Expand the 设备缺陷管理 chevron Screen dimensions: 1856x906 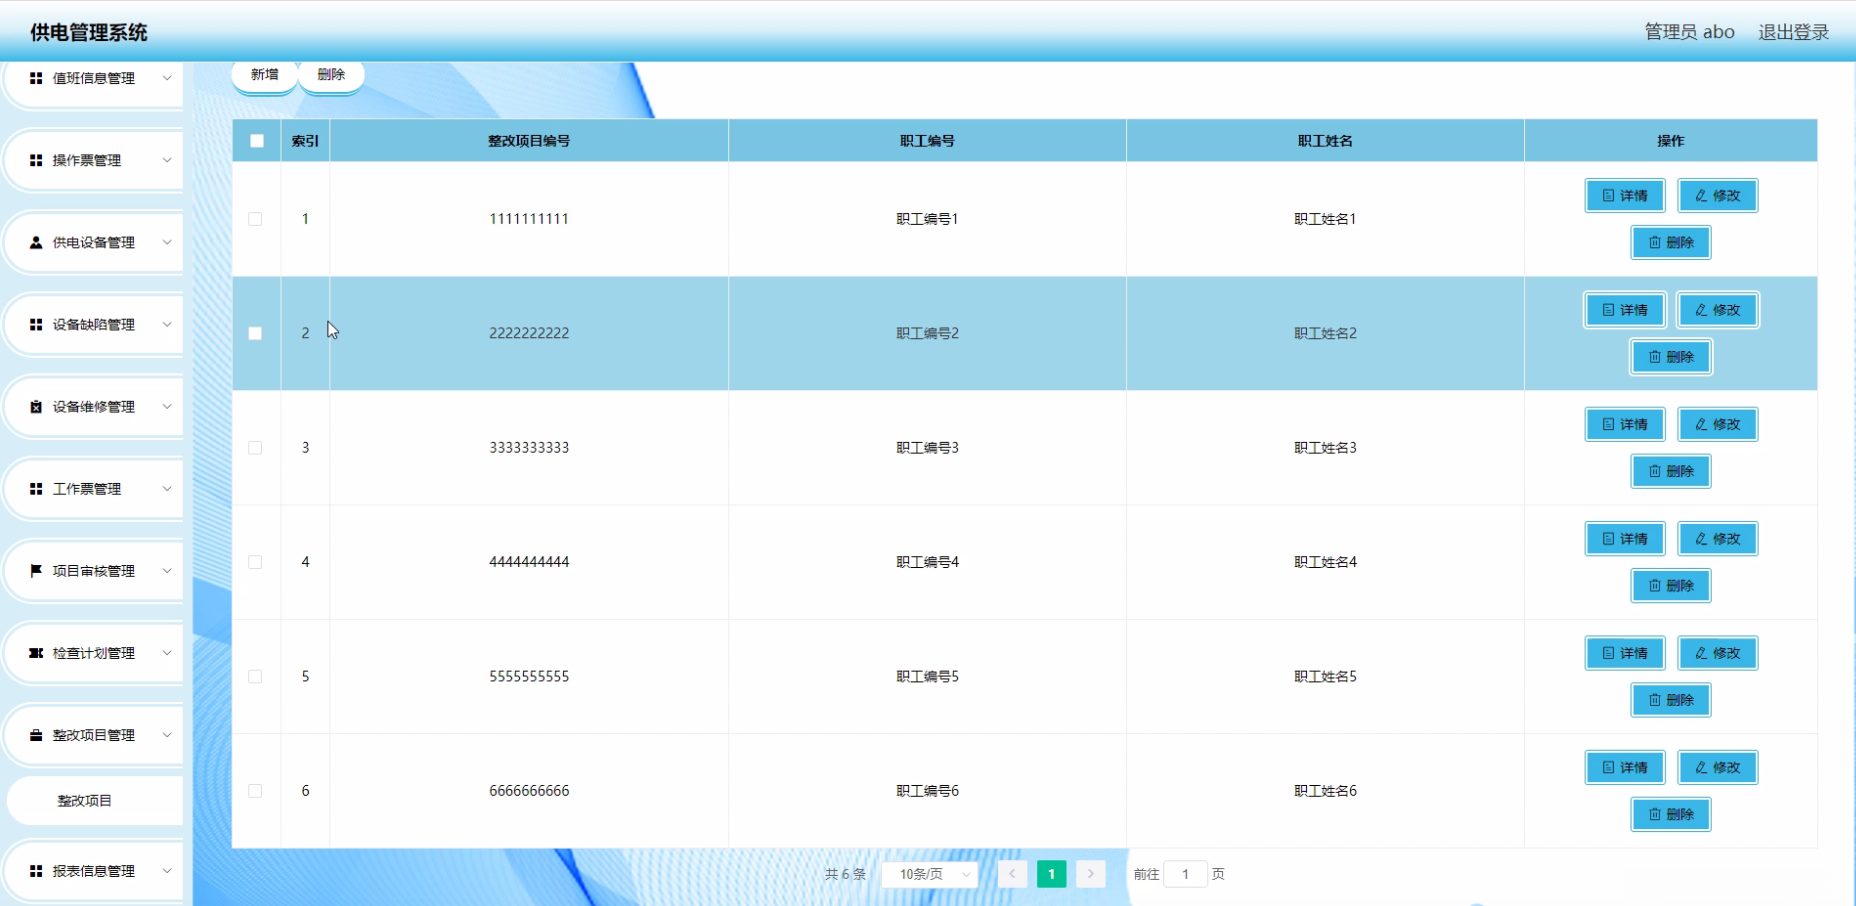click(x=167, y=324)
